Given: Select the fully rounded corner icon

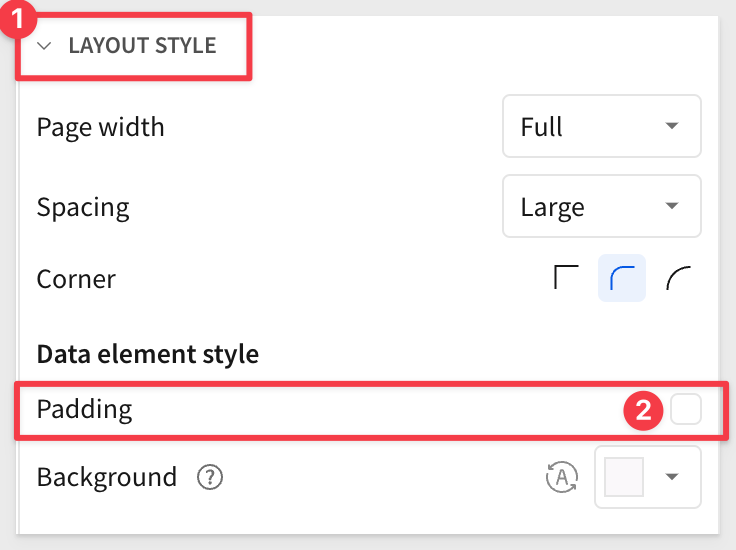Looking at the screenshot, I should [x=678, y=278].
